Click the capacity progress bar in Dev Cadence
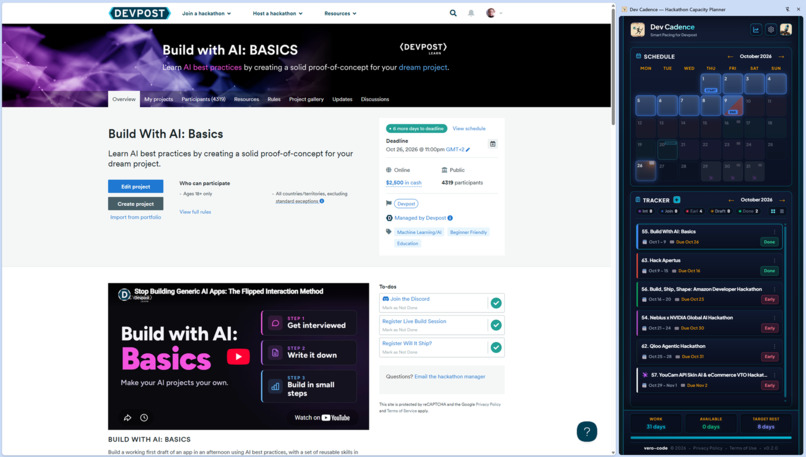The image size is (806, 457). point(710,437)
